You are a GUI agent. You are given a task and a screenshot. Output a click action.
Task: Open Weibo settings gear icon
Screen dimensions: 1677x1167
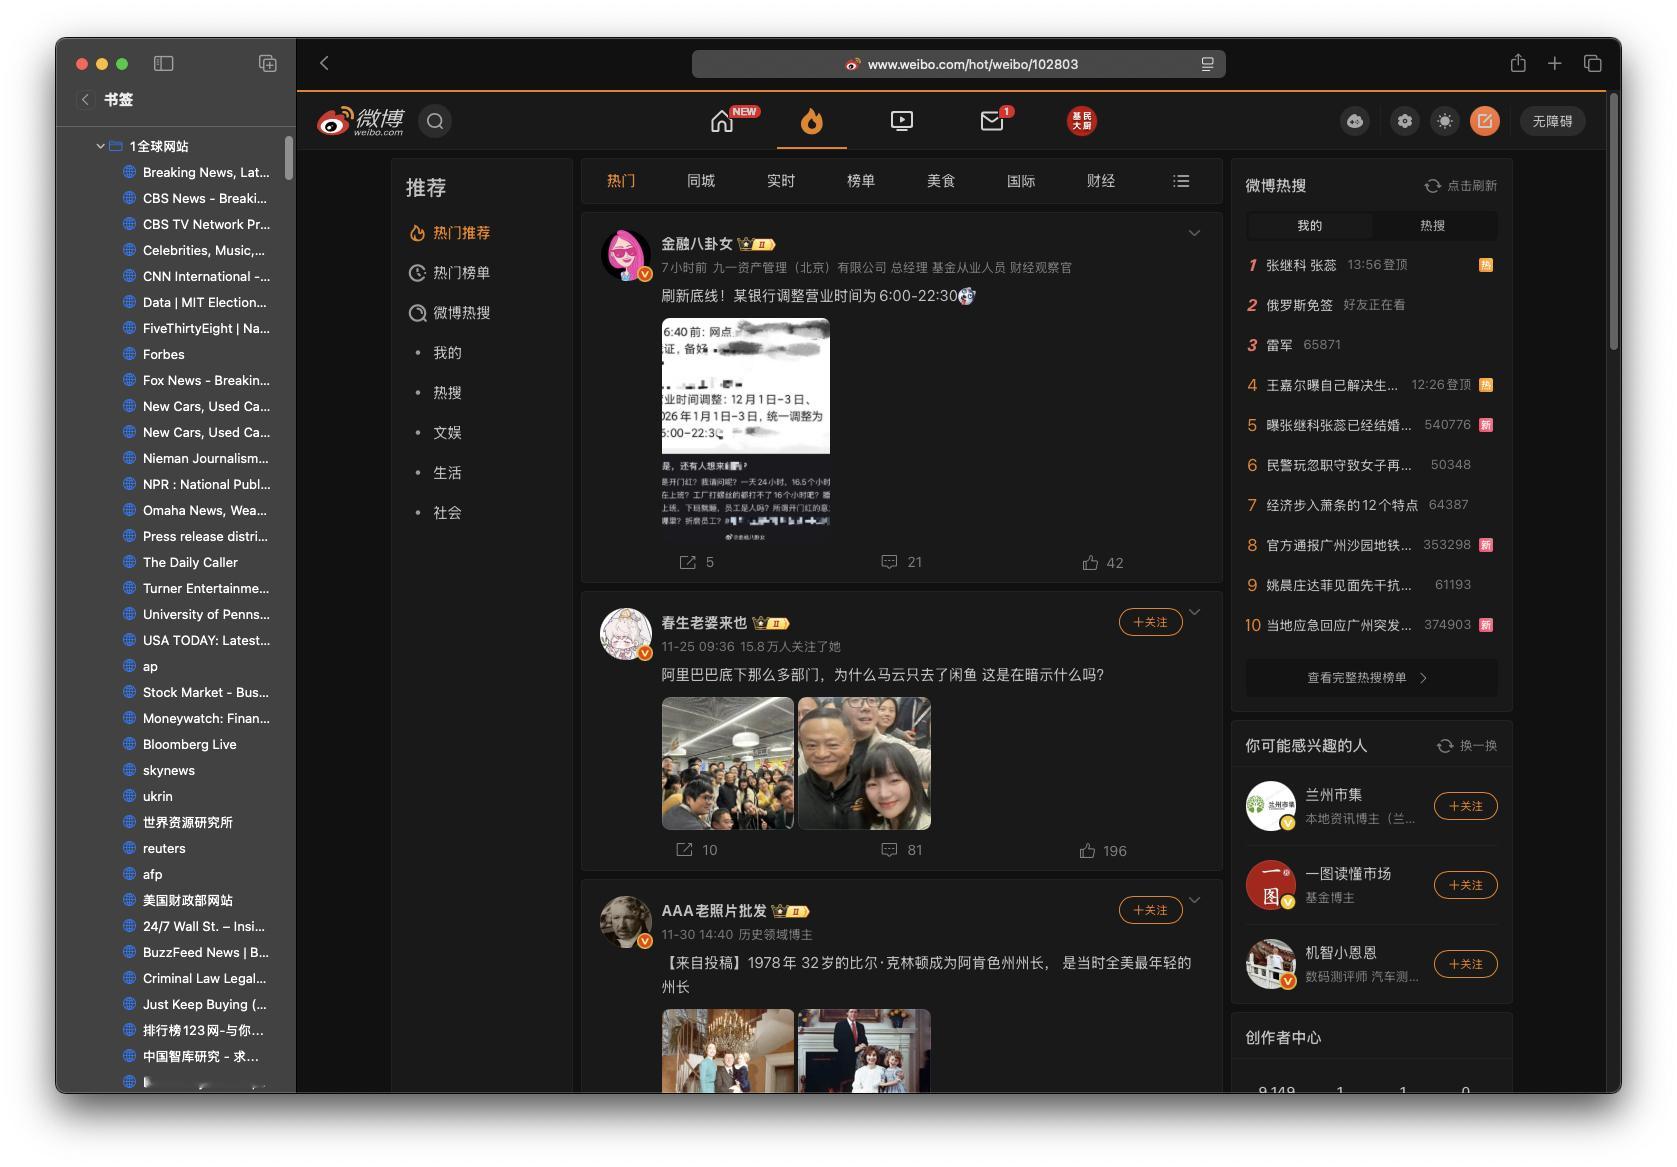(x=1405, y=121)
